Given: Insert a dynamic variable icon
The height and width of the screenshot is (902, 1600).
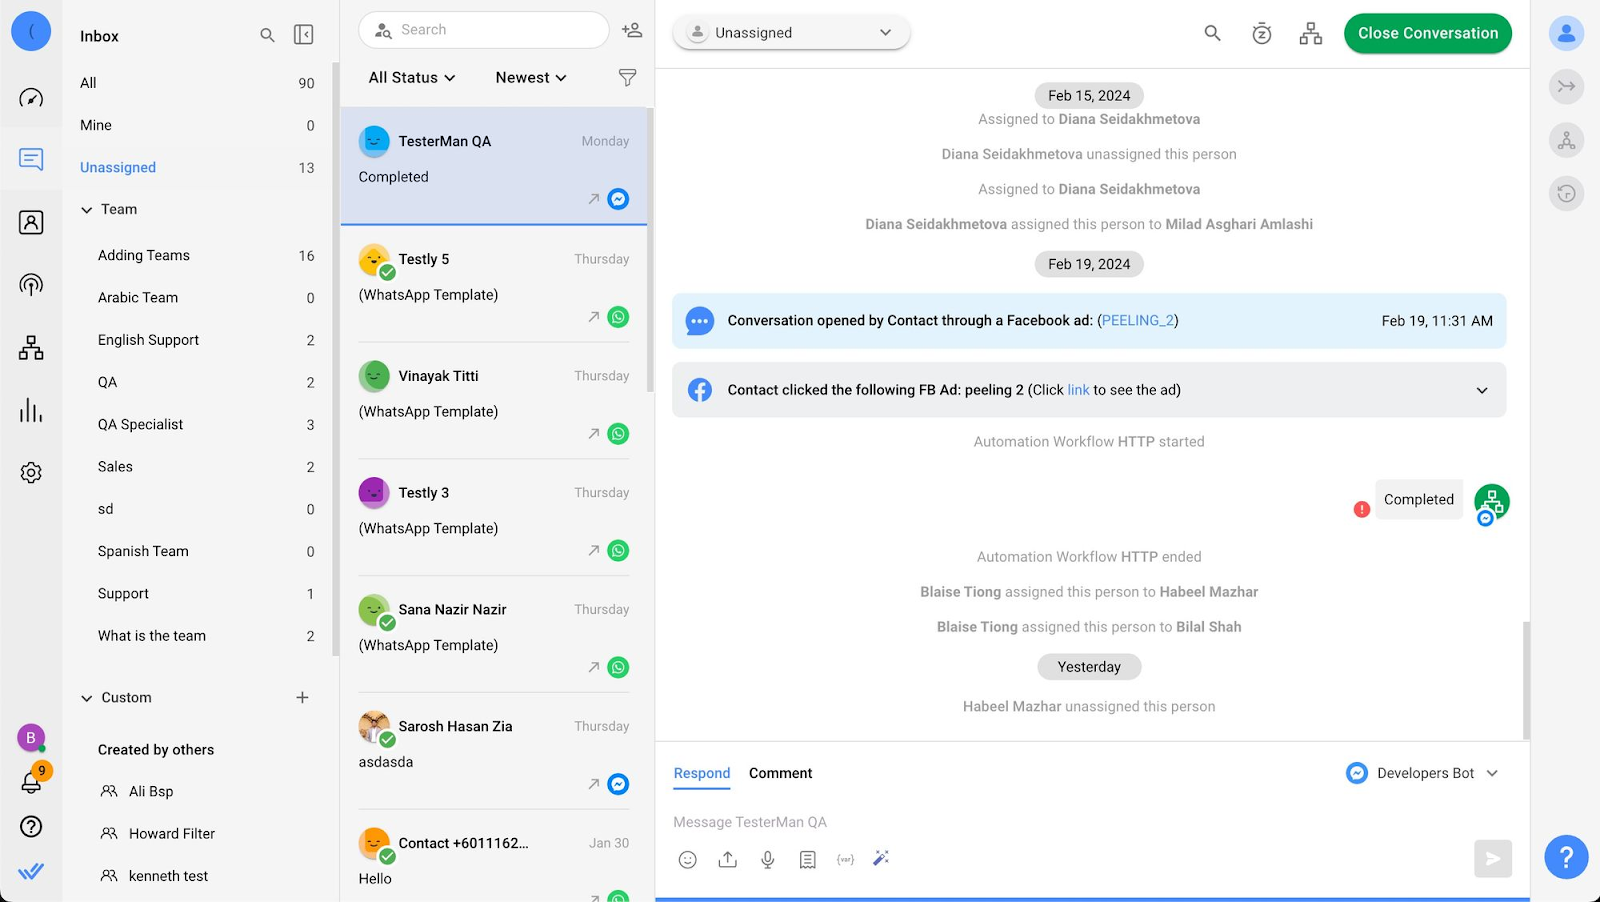Looking at the screenshot, I should click(x=845, y=859).
